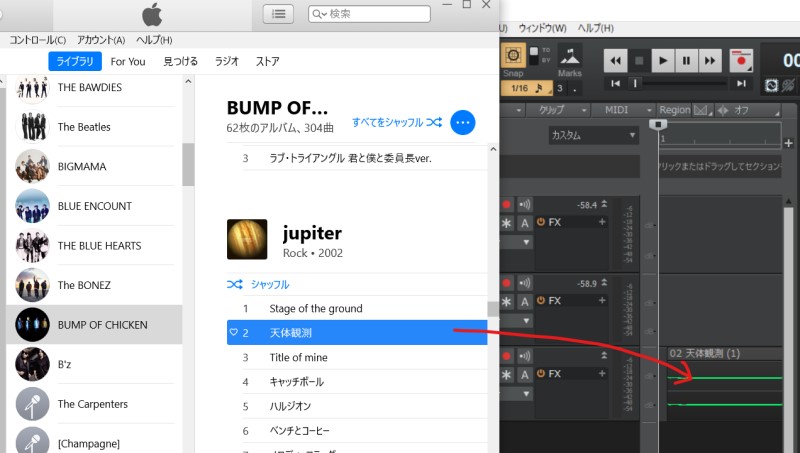Toggle the audio engine button in Cakewalk
Image resolution: width=800 pixels, height=453 pixels.
pos(771,85)
